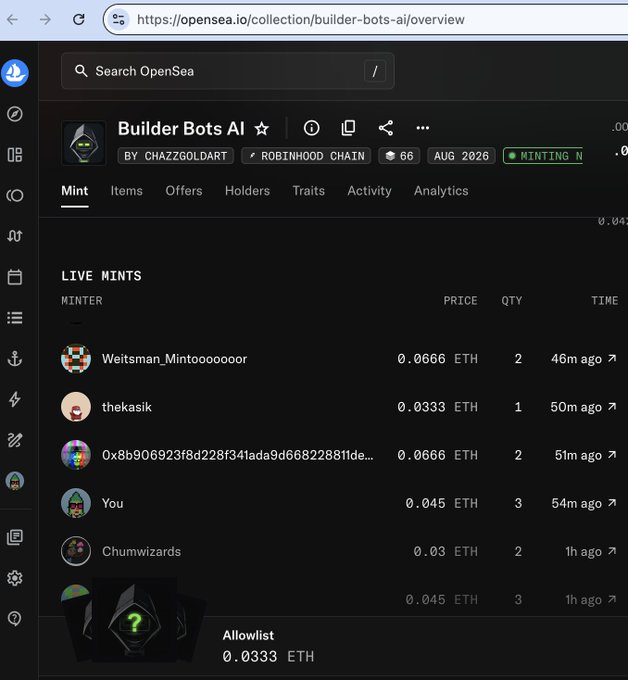Image resolution: width=628 pixels, height=680 pixels.
Task: Click the mystery bot question mark card
Action: 134,621
